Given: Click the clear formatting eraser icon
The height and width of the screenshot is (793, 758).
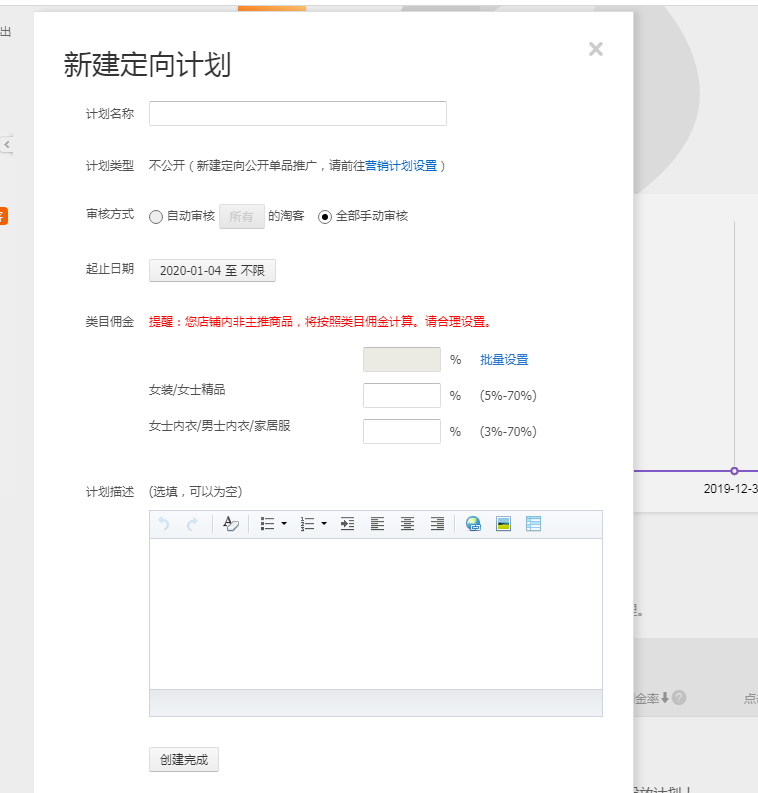Looking at the screenshot, I should tap(230, 524).
